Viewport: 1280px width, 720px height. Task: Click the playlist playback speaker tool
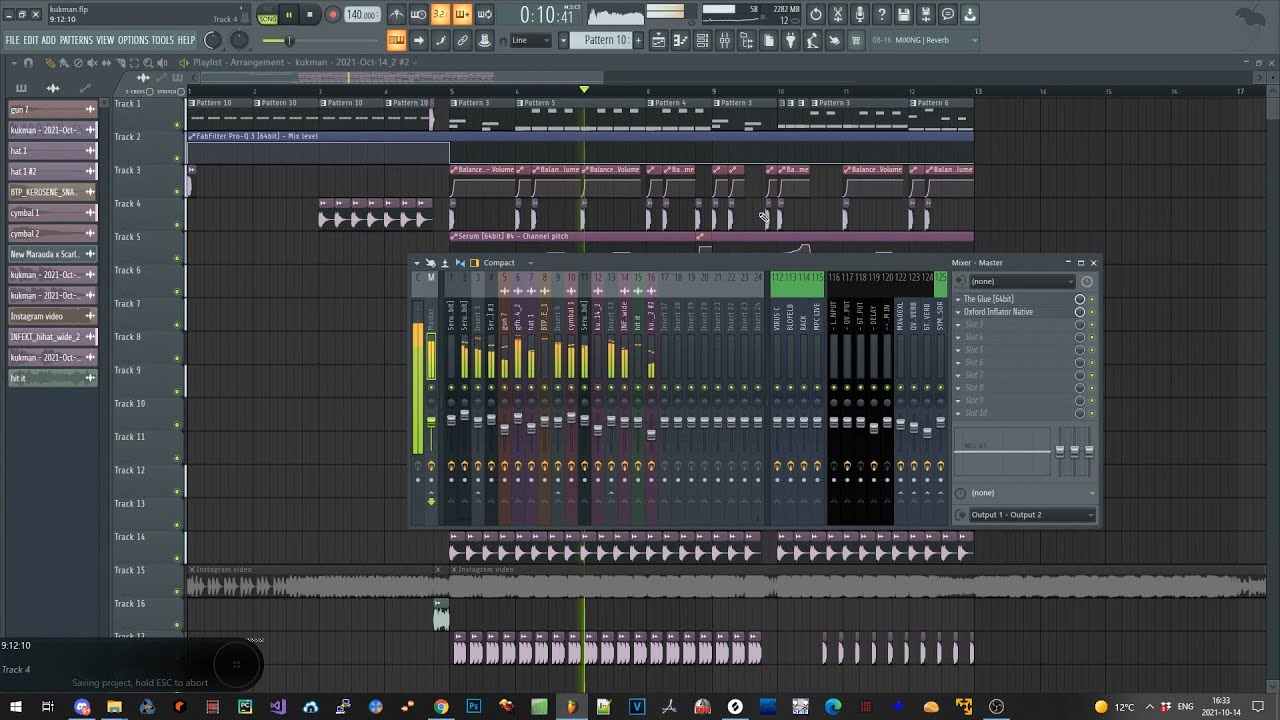(x=160, y=63)
